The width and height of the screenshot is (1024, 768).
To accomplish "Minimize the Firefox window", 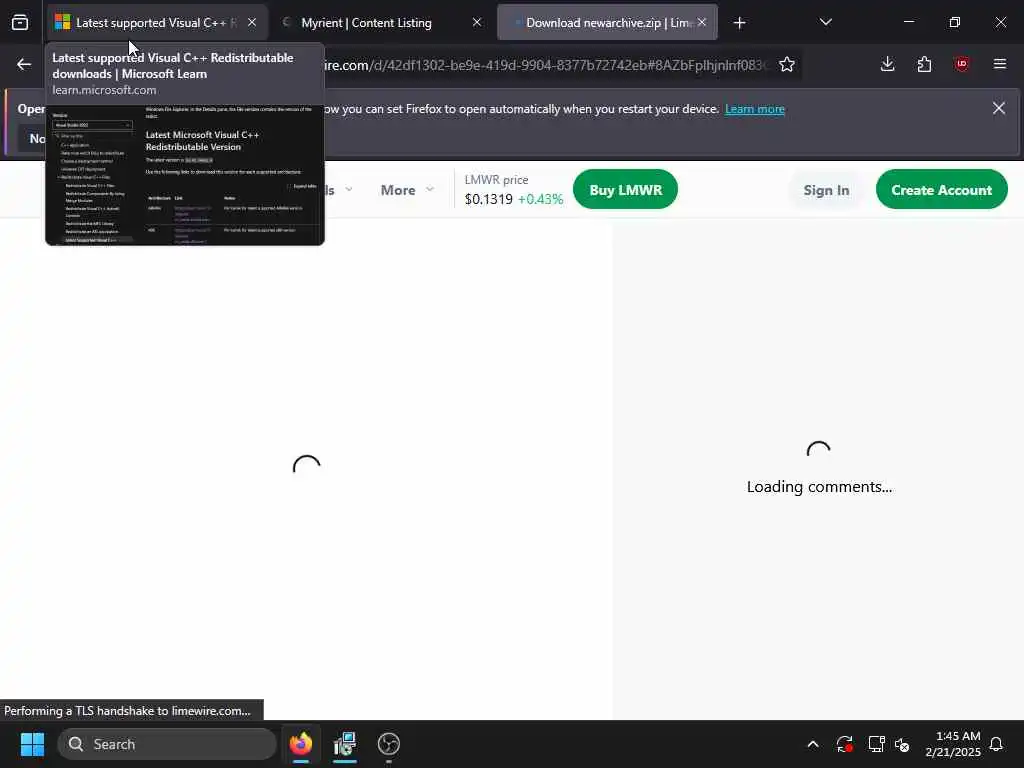I will (x=908, y=22).
